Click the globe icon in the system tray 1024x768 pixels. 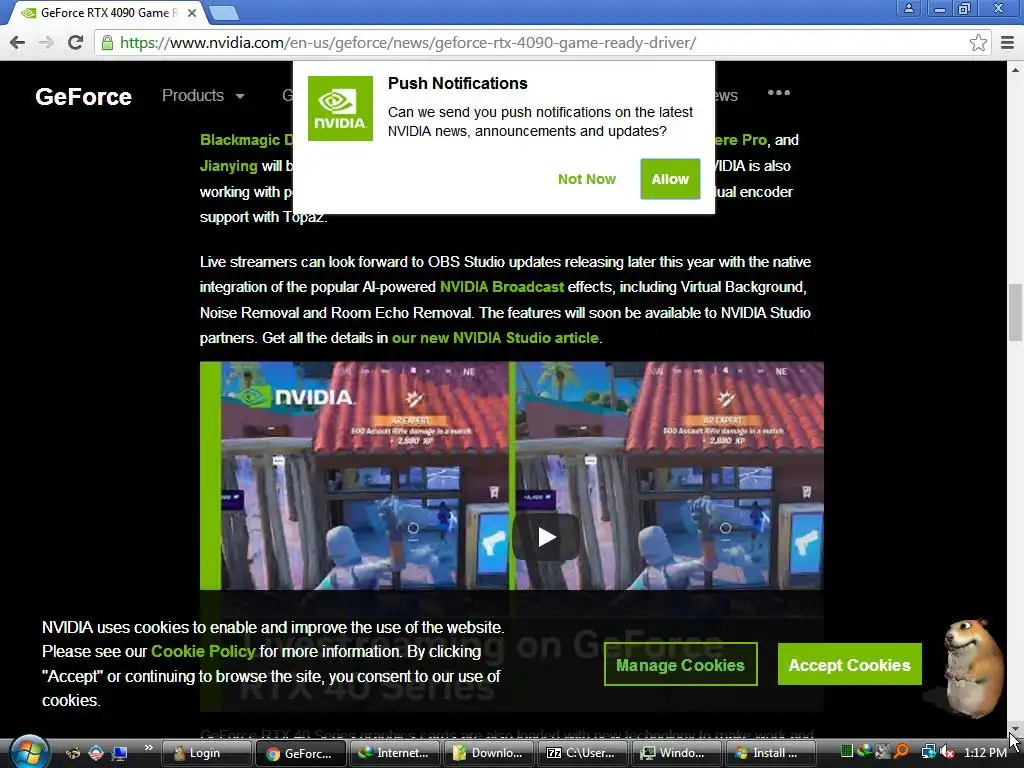865,752
